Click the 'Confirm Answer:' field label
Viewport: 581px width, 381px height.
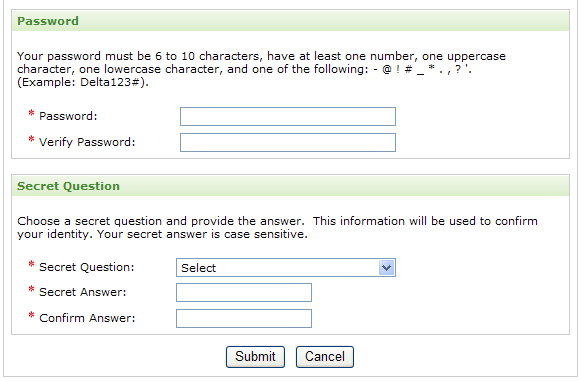click(87, 318)
